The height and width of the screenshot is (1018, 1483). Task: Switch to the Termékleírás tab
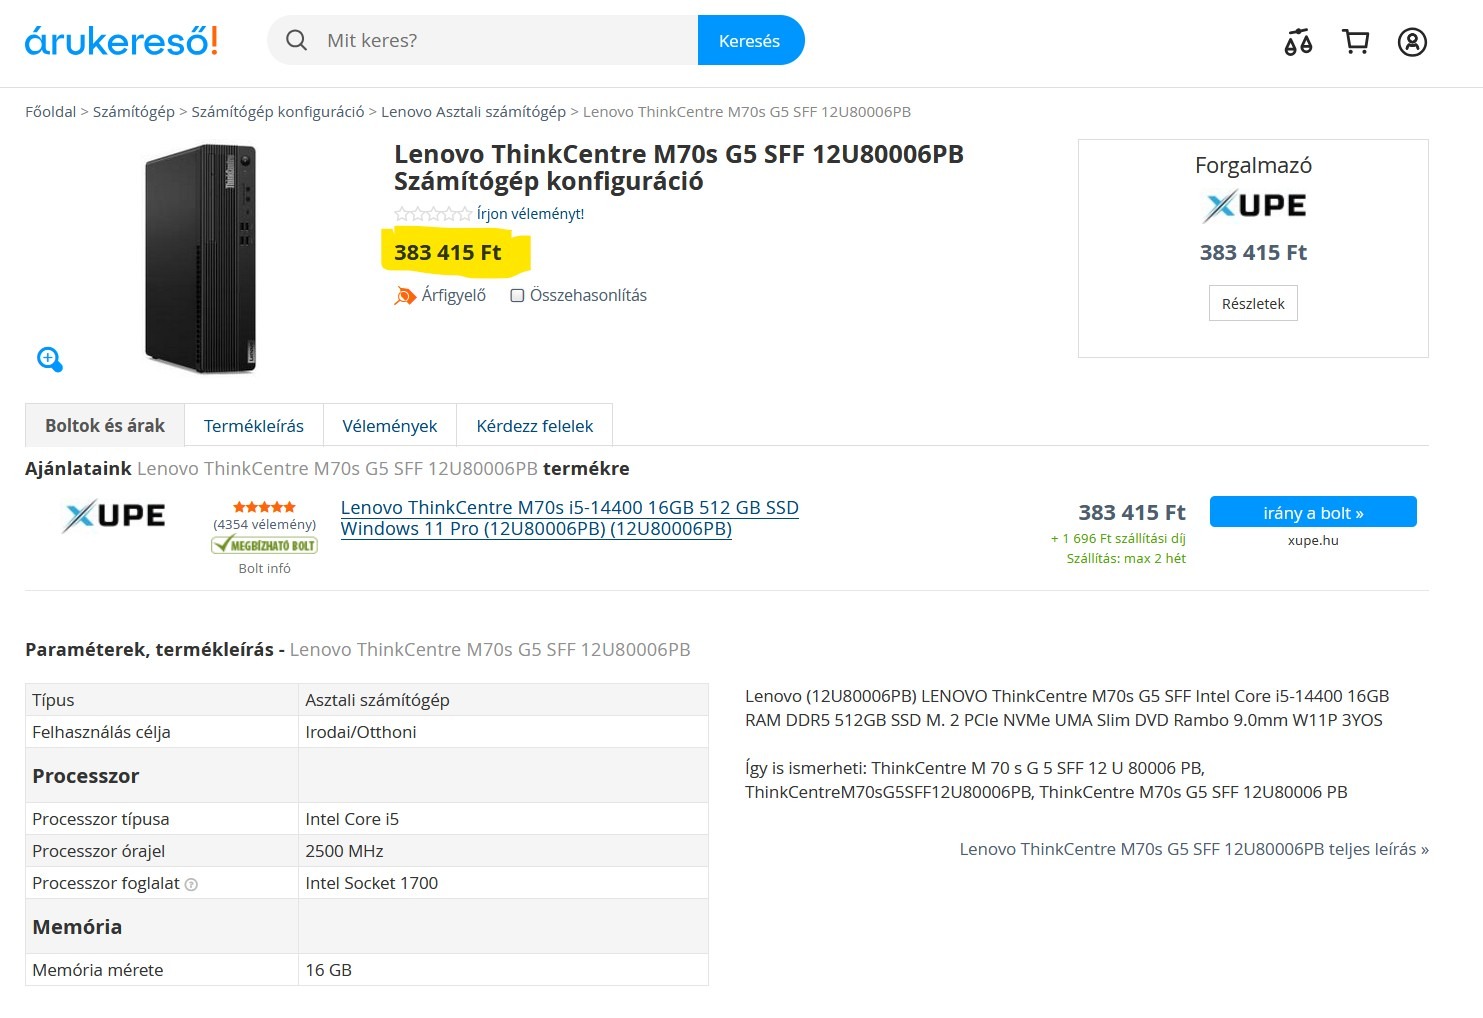click(x=254, y=425)
